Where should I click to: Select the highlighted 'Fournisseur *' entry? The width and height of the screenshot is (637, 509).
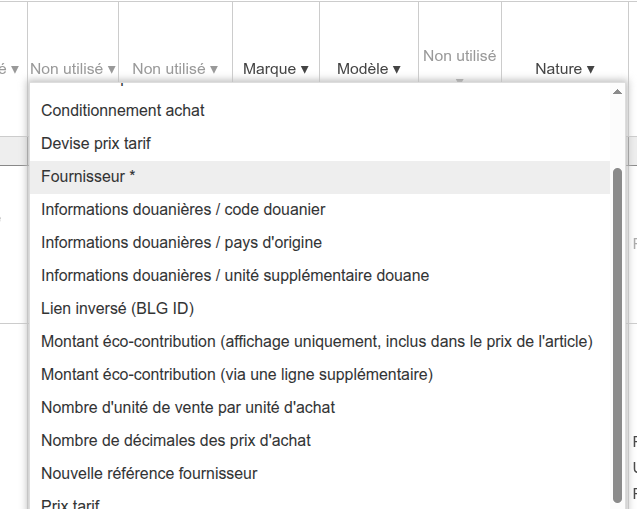click(320, 177)
